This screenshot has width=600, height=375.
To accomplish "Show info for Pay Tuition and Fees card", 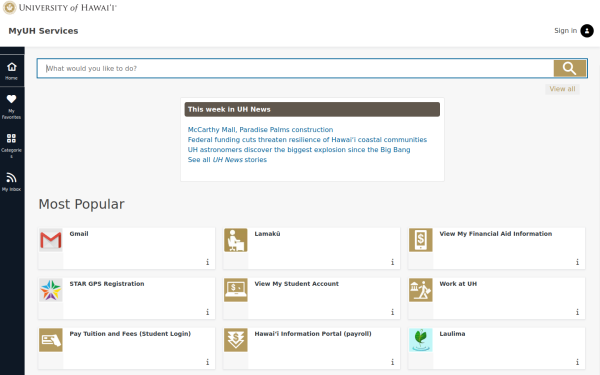I will pos(207,362).
